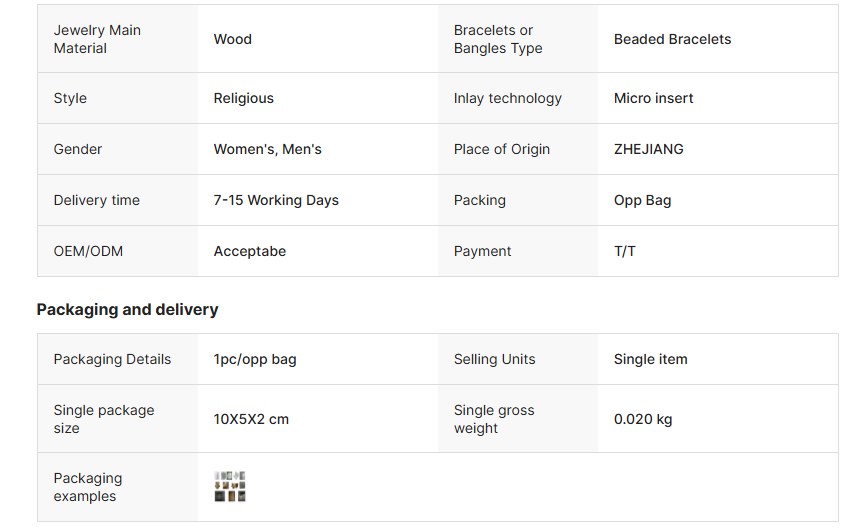Open the packaging examples thumbnail image

click(230, 487)
